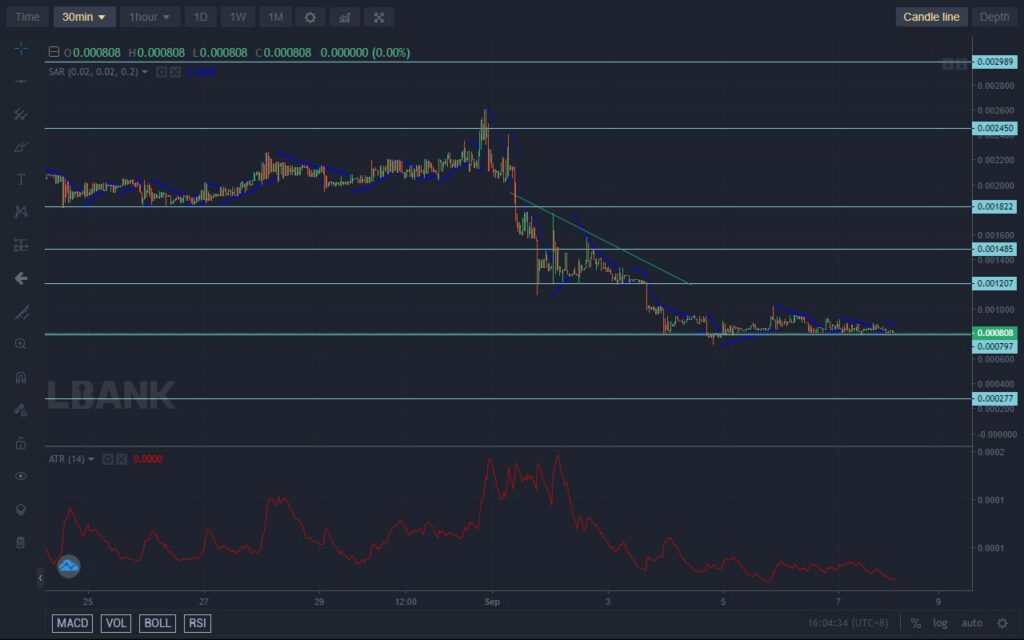Lock all drawing tools
Viewport: 1024px width, 640px height.
(x=21, y=443)
